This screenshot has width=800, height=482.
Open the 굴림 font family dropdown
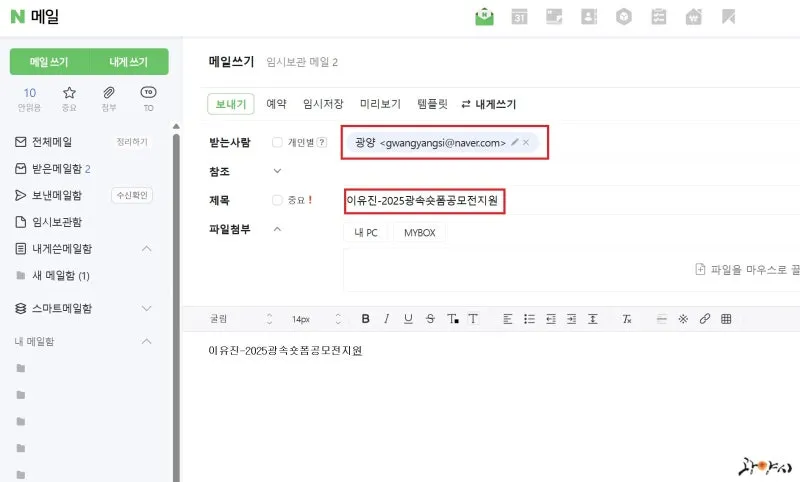pos(240,319)
